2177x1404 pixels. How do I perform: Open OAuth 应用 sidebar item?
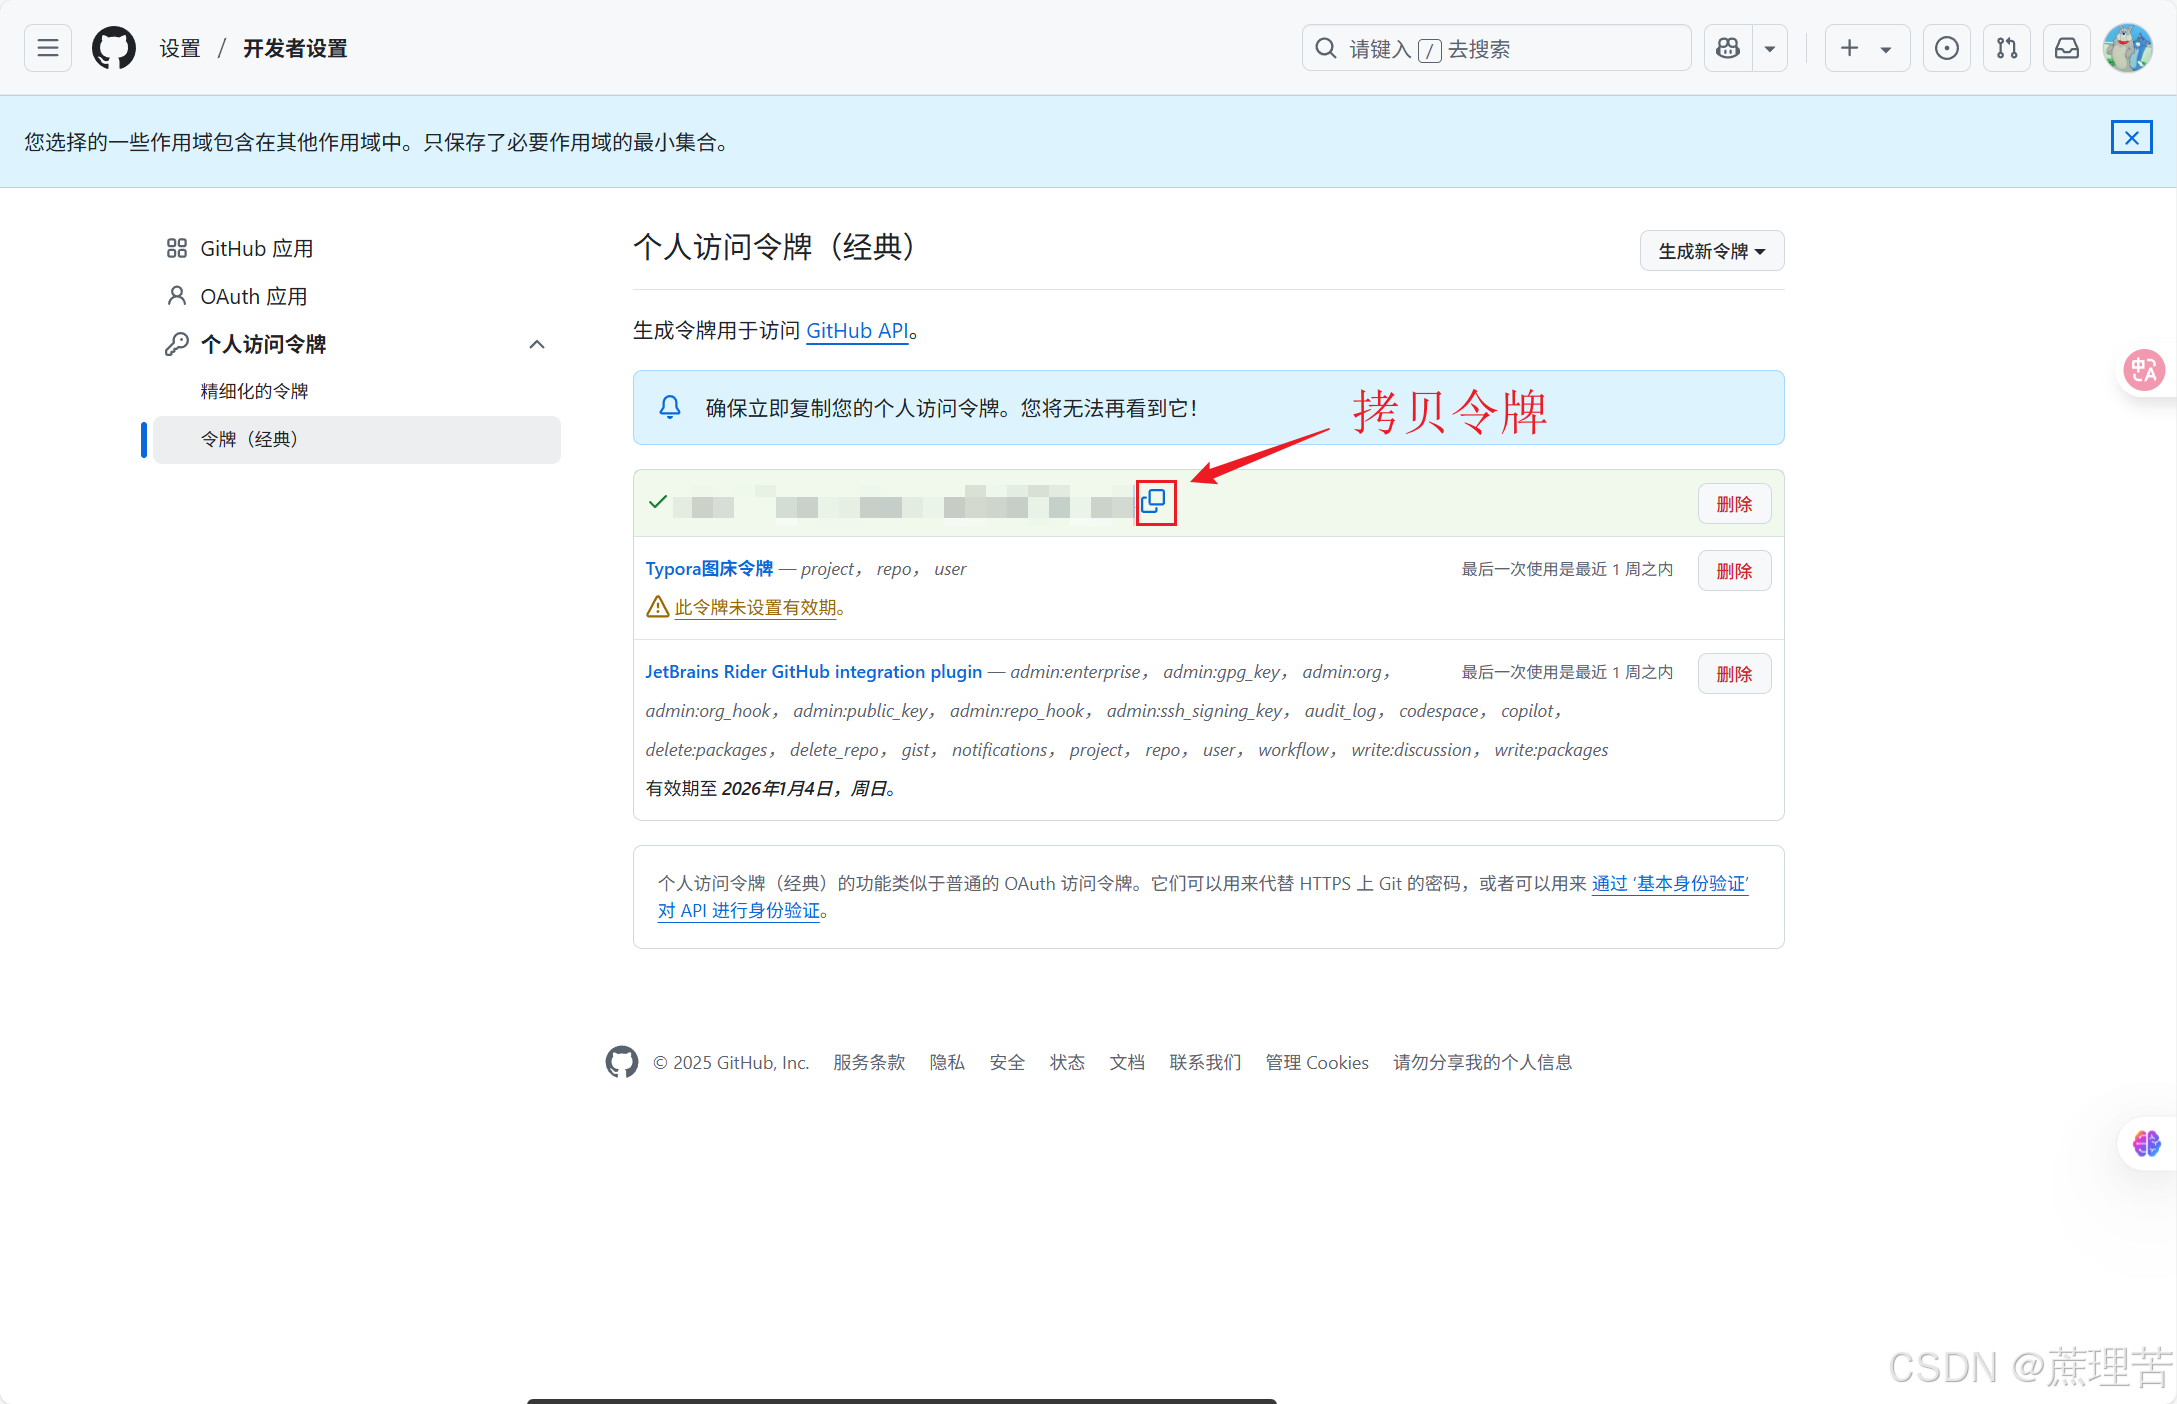click(253, 297)
